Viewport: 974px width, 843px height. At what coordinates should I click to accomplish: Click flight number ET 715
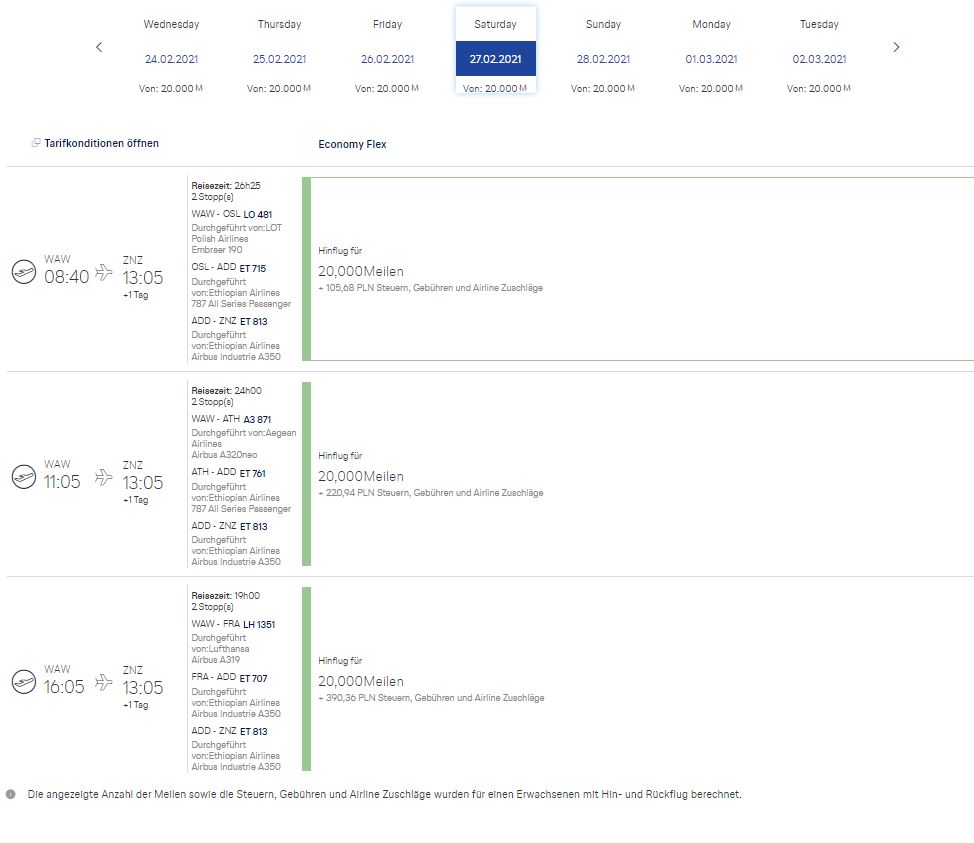point(253,268)
